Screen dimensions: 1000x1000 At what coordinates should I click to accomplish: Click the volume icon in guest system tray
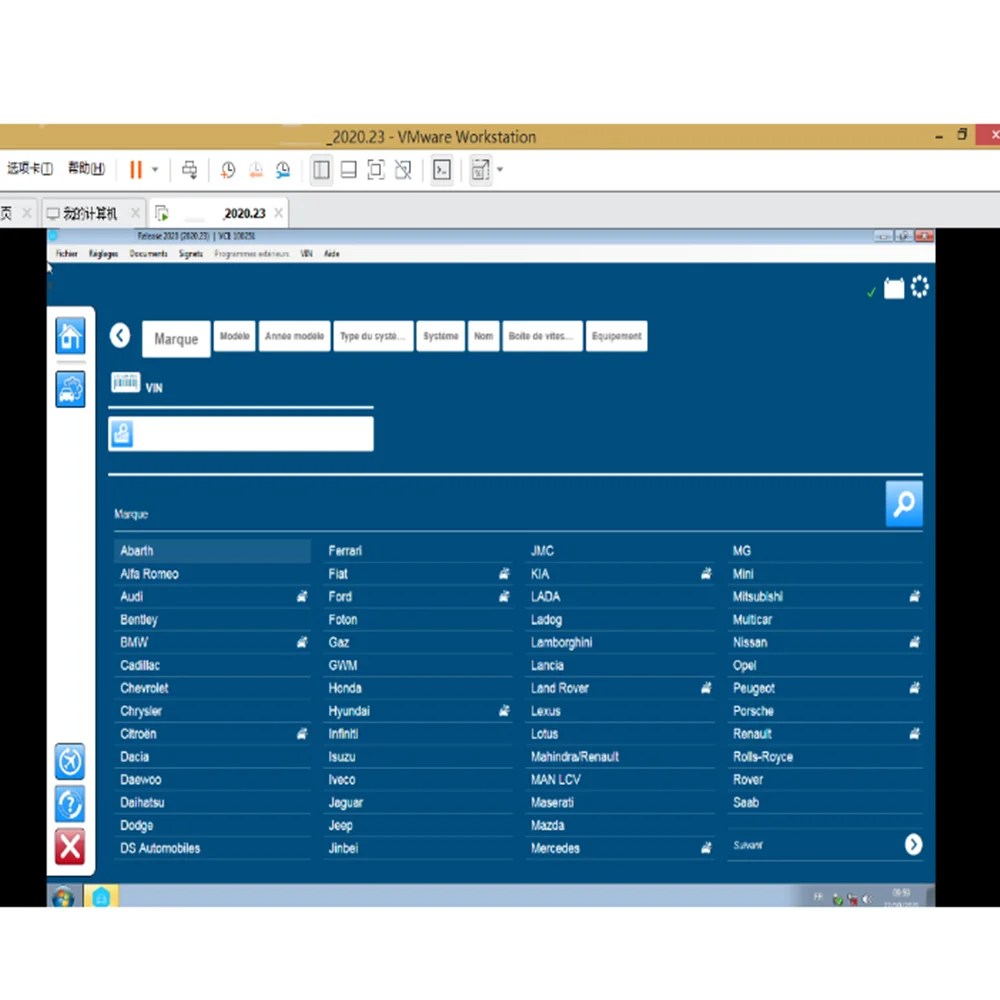867,899
